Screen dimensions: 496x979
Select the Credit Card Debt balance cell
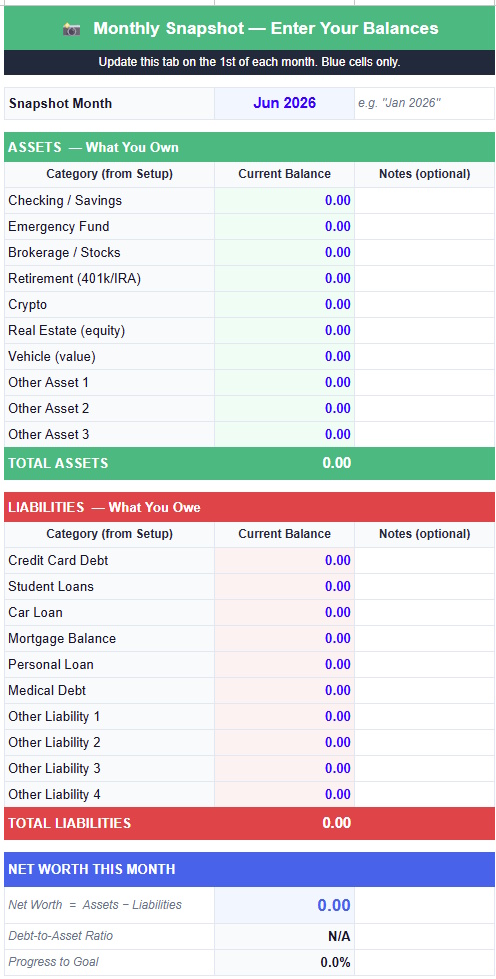[284, 561]
